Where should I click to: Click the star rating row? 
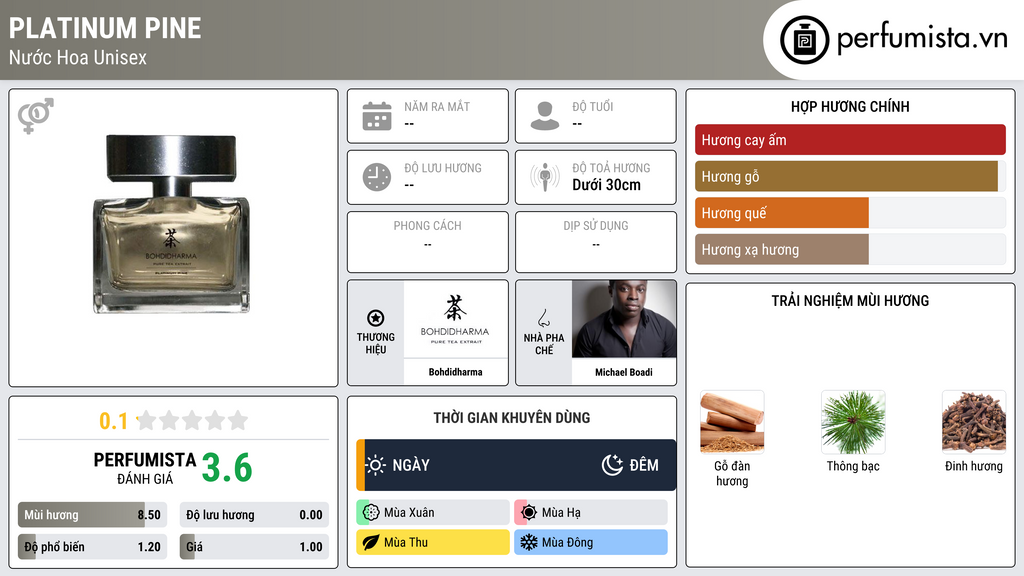(x=192, y=421)
